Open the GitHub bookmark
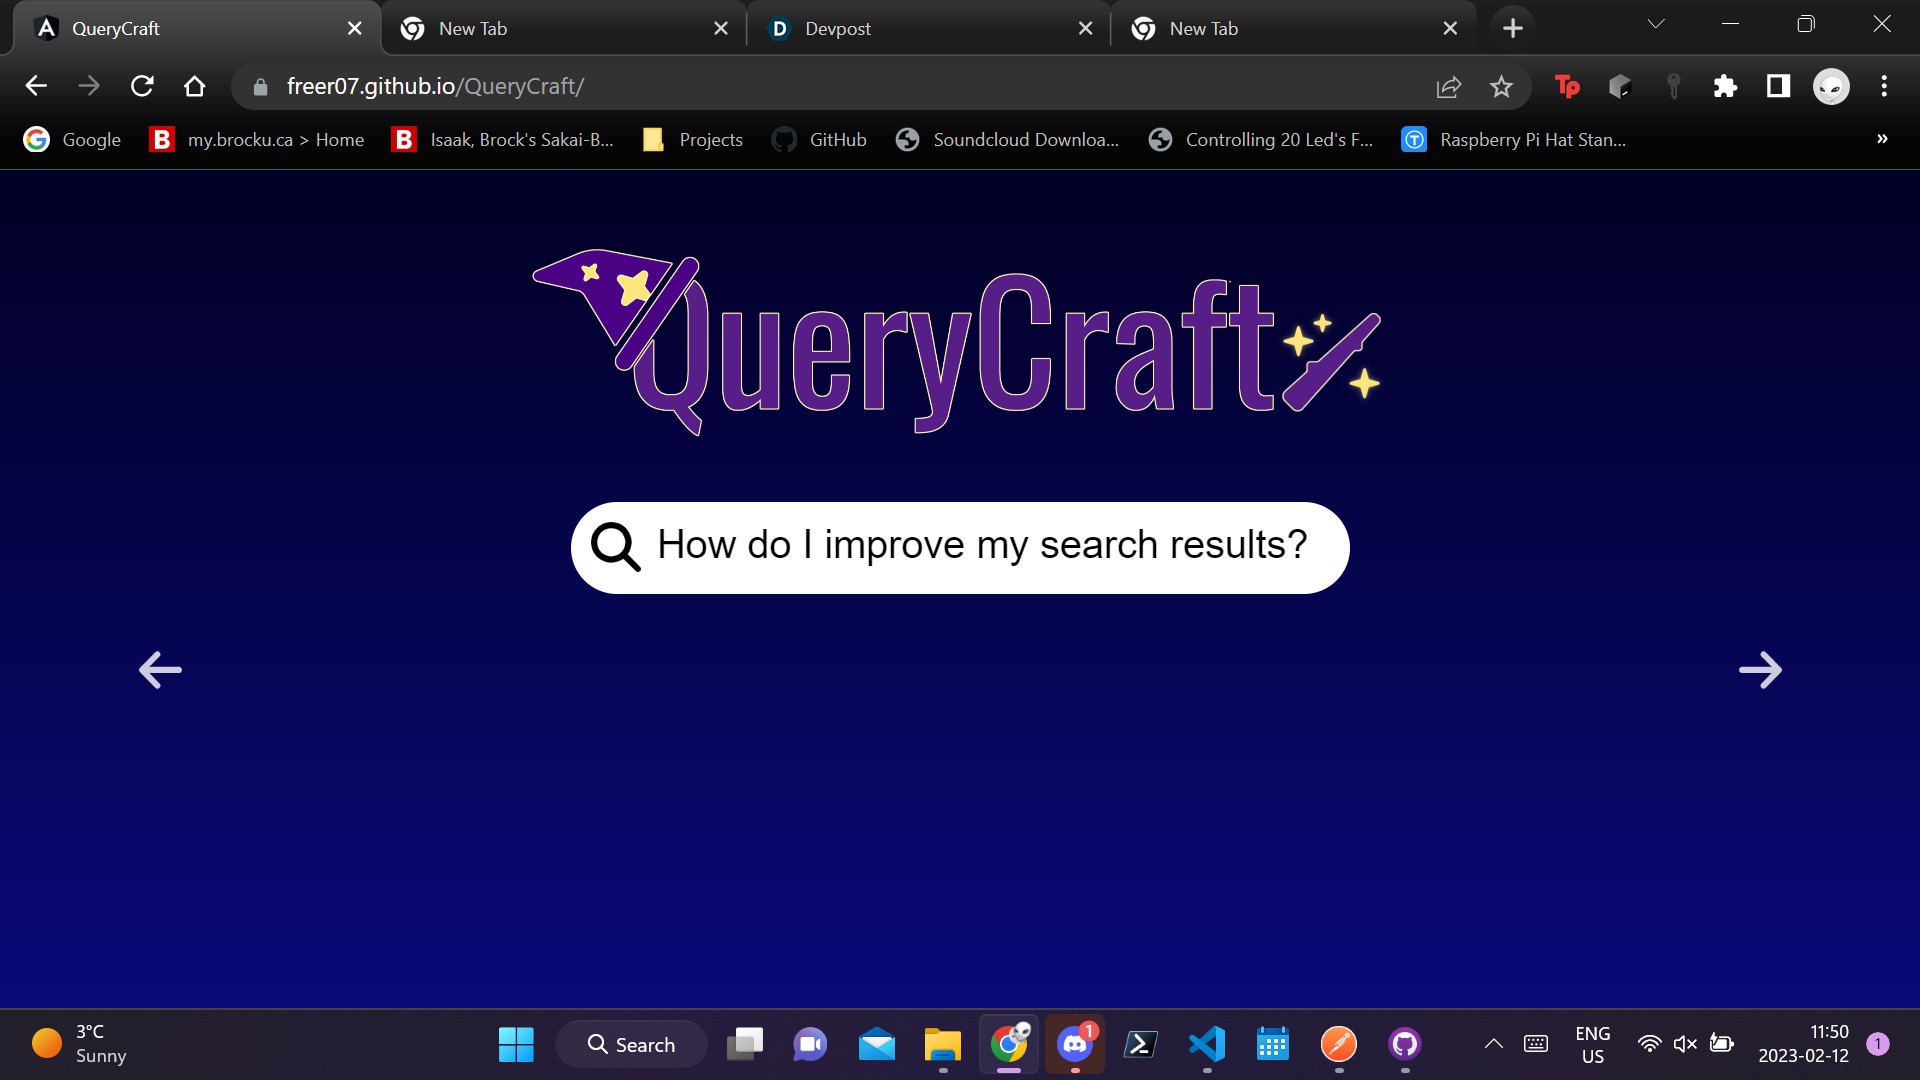The width and height of the screenshot is (1920, 1080). coord(820,140)
